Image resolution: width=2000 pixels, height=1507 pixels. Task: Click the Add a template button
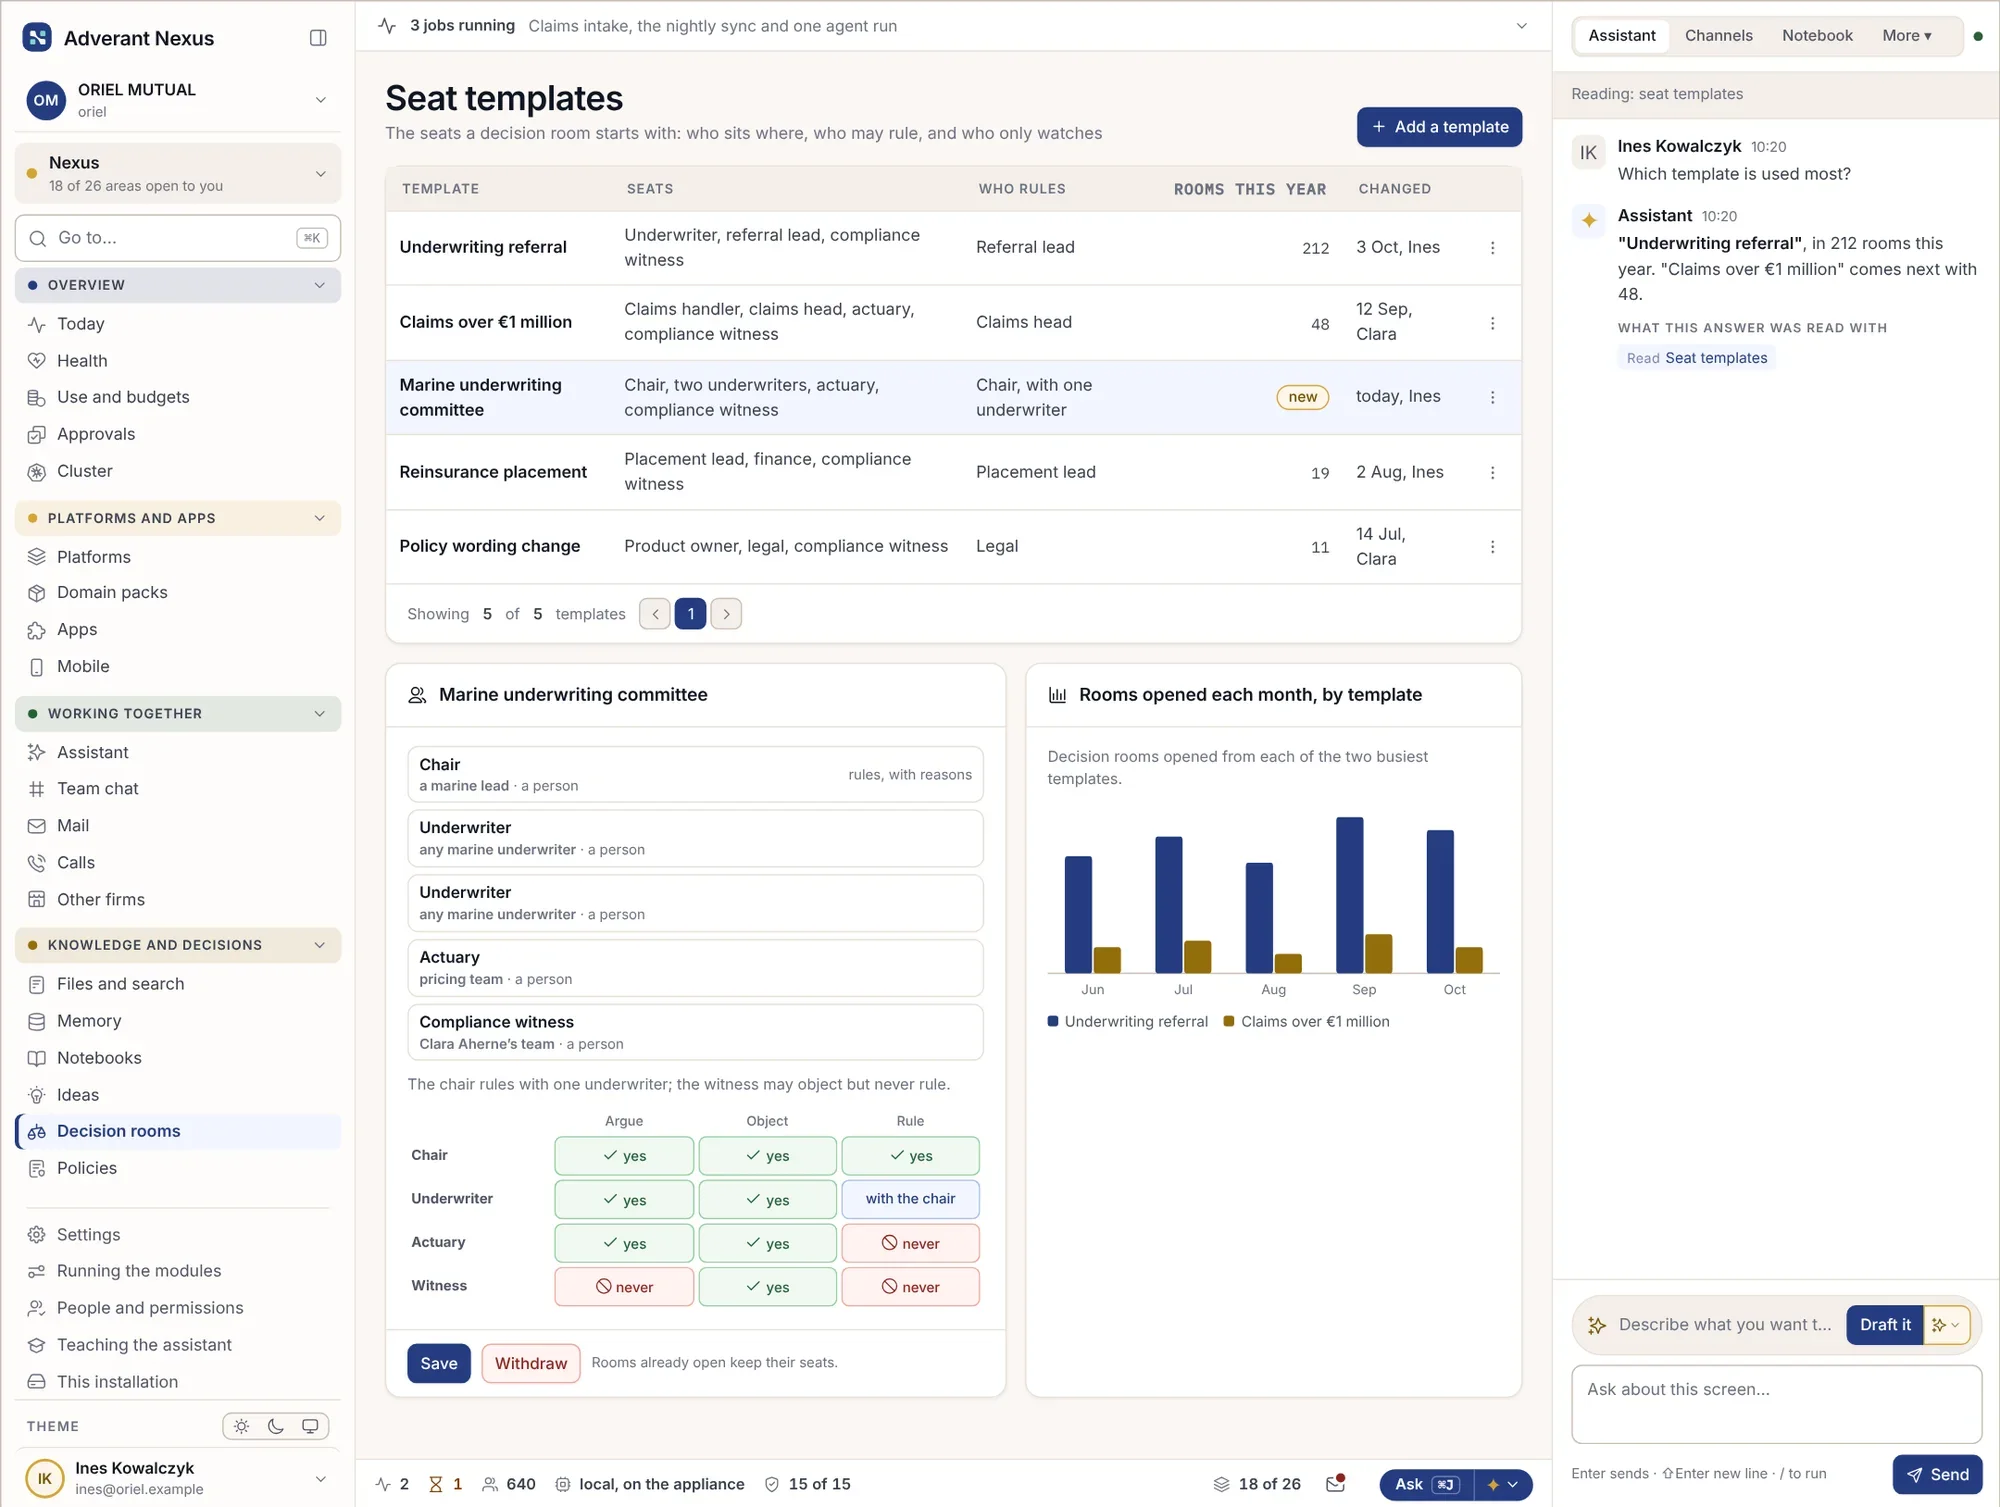pyautogui.click(x=1439, y=127)
